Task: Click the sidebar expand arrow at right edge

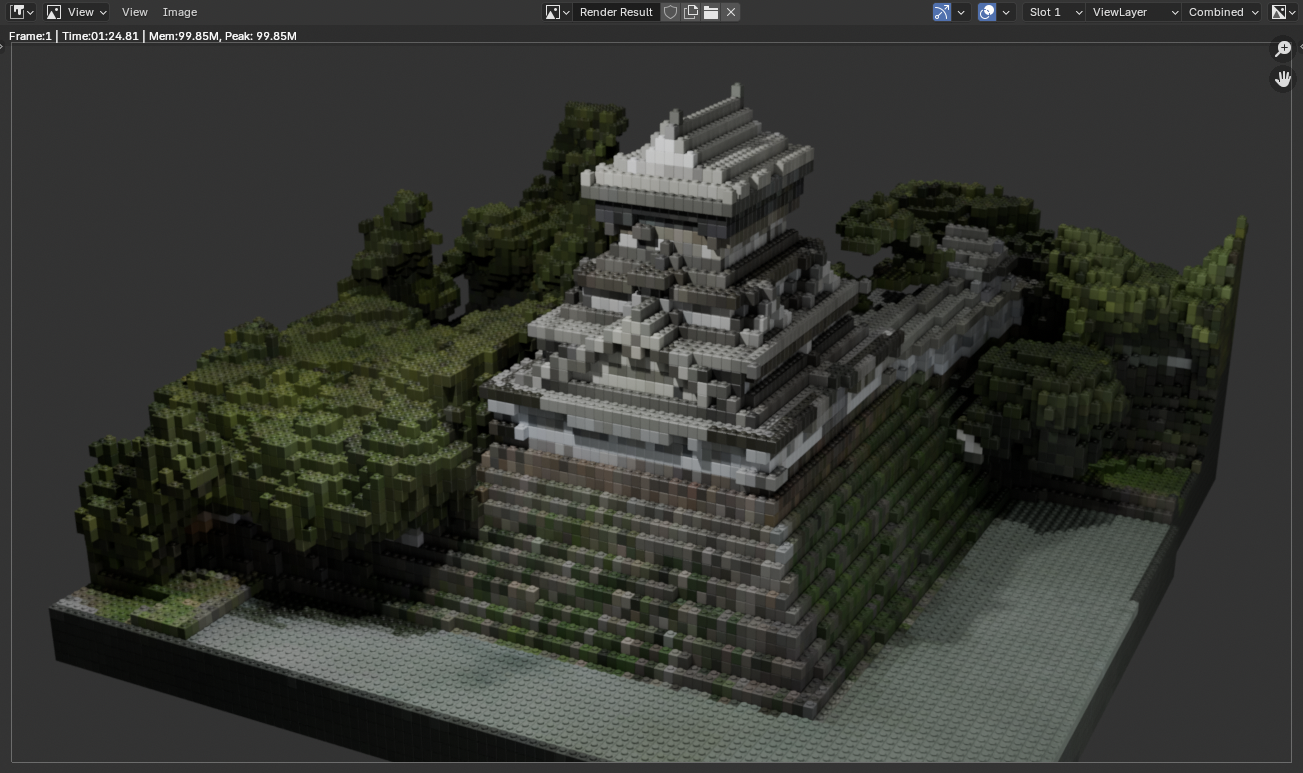Action: coord(1300,47)
